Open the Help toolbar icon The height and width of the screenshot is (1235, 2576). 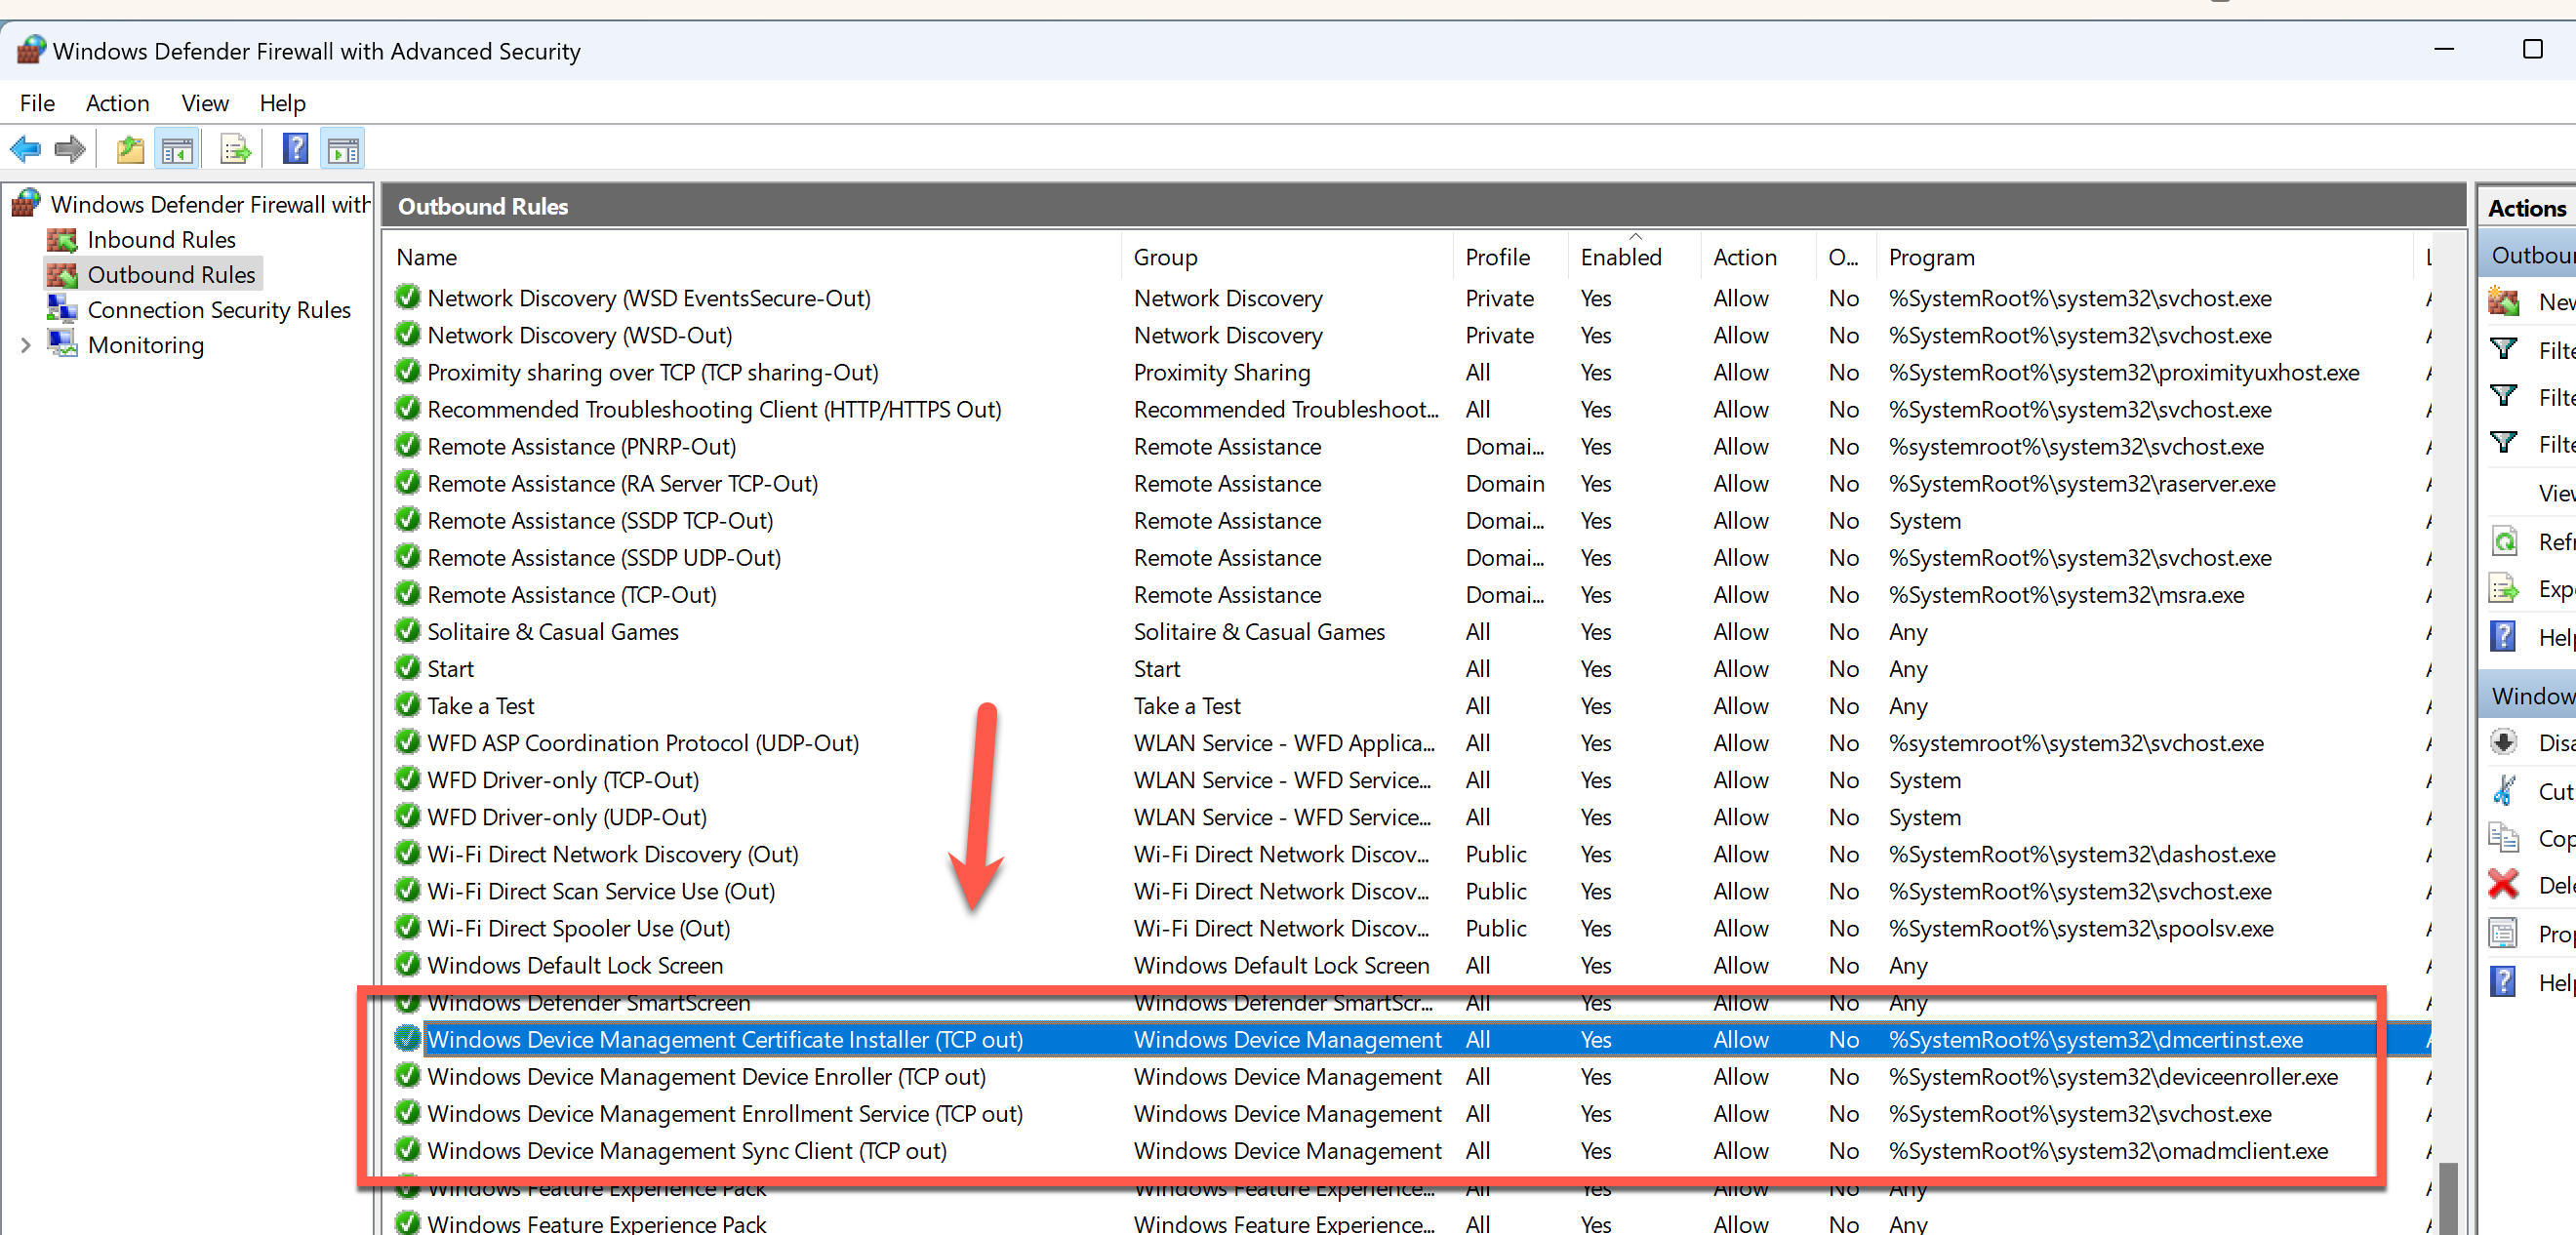click(296, 149)
